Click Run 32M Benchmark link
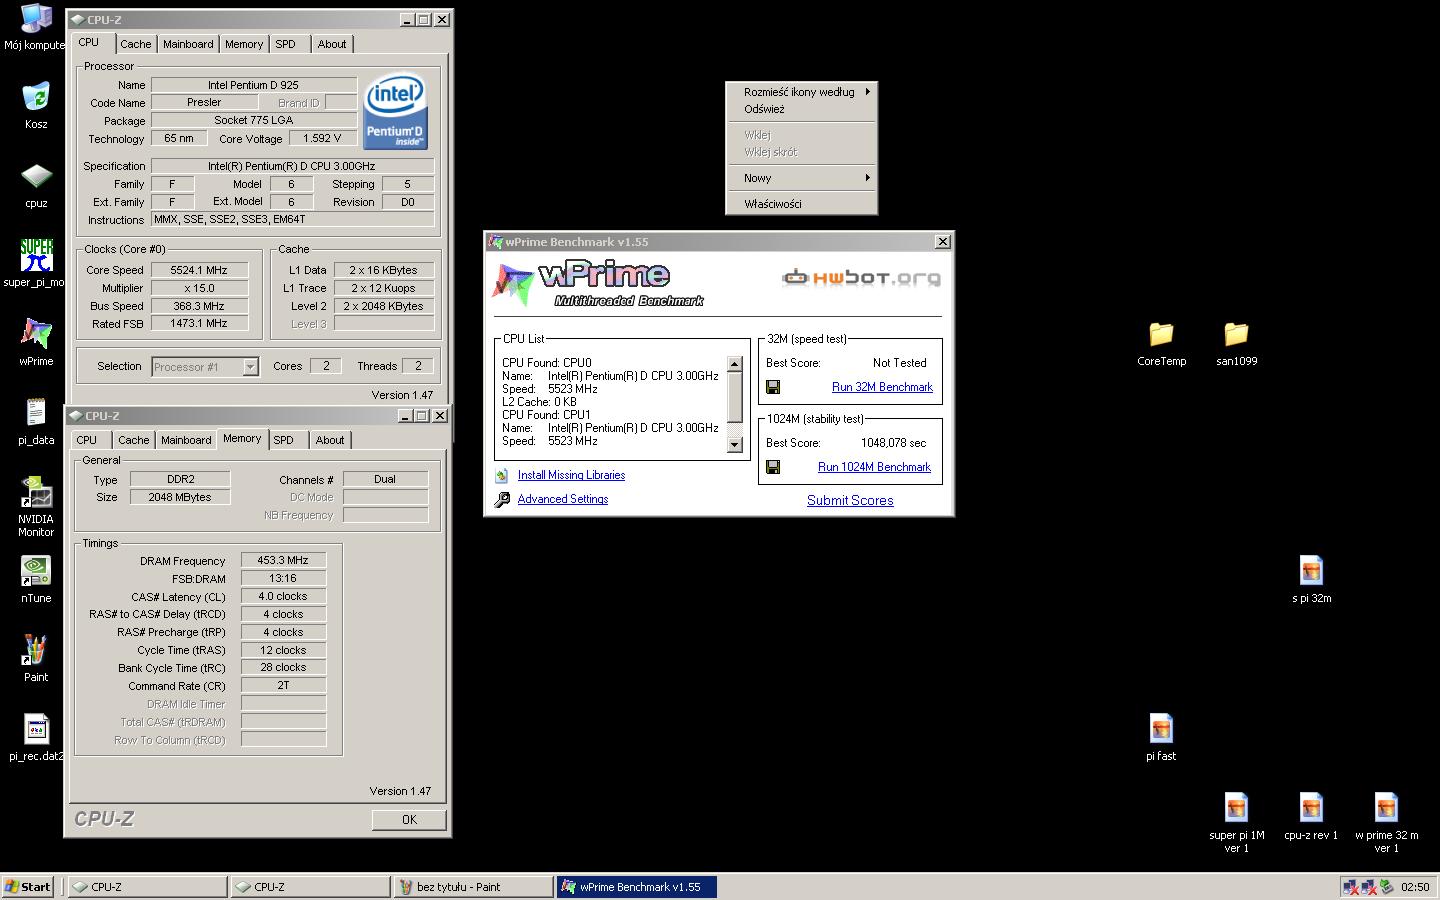 (882, 387)
